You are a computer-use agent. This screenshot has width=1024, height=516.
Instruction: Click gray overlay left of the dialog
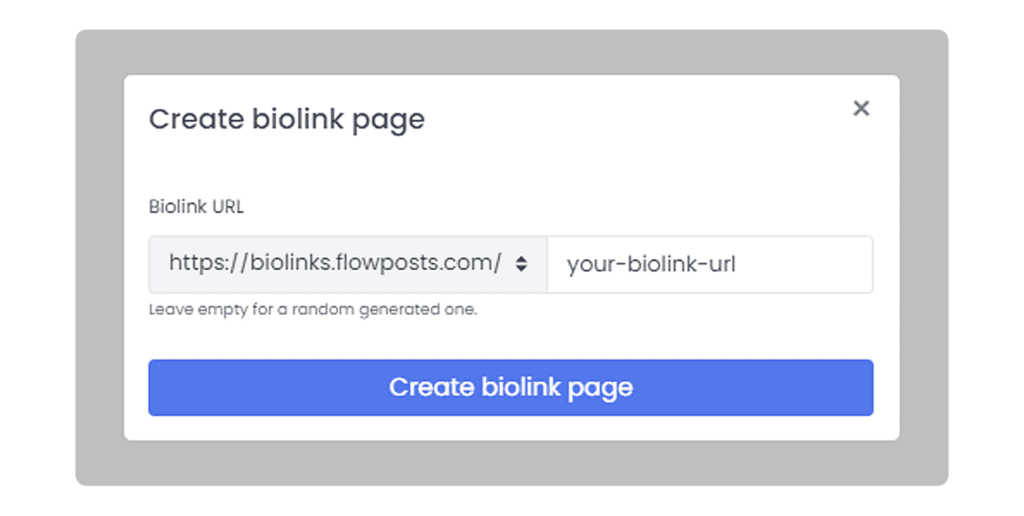(100, 257)
